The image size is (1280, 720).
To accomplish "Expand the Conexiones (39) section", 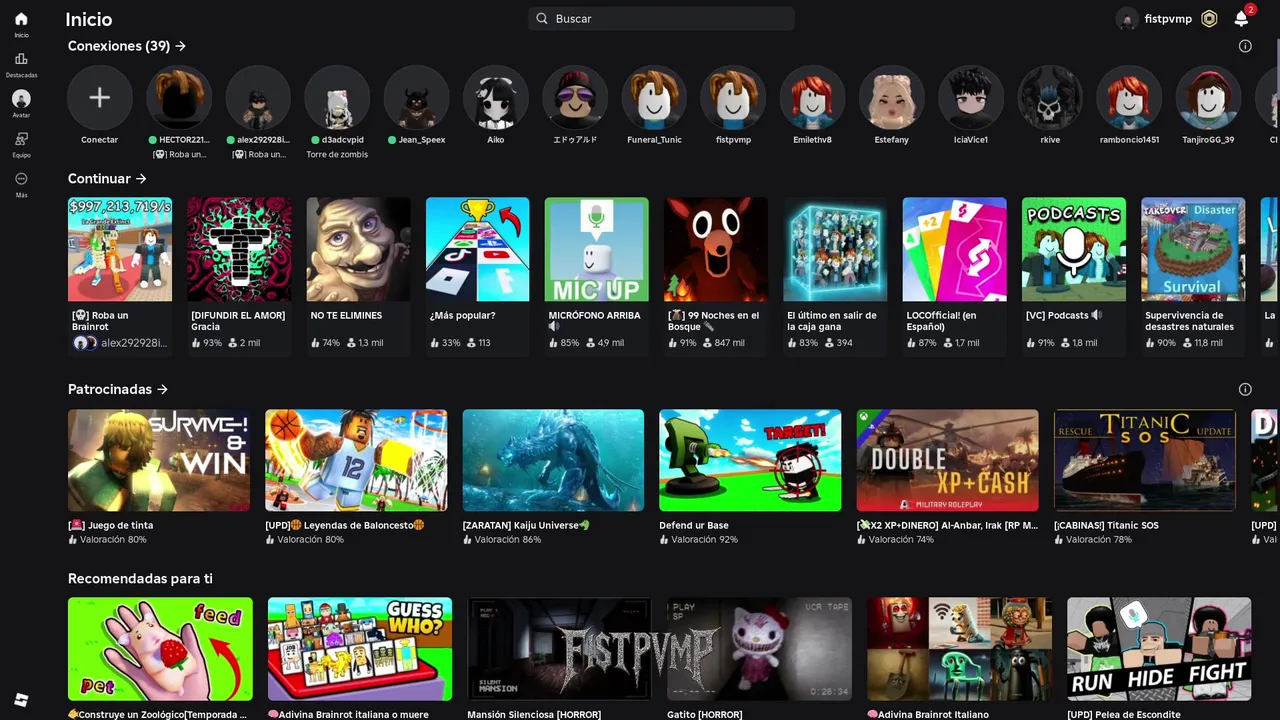I will (x=127, y=46).
